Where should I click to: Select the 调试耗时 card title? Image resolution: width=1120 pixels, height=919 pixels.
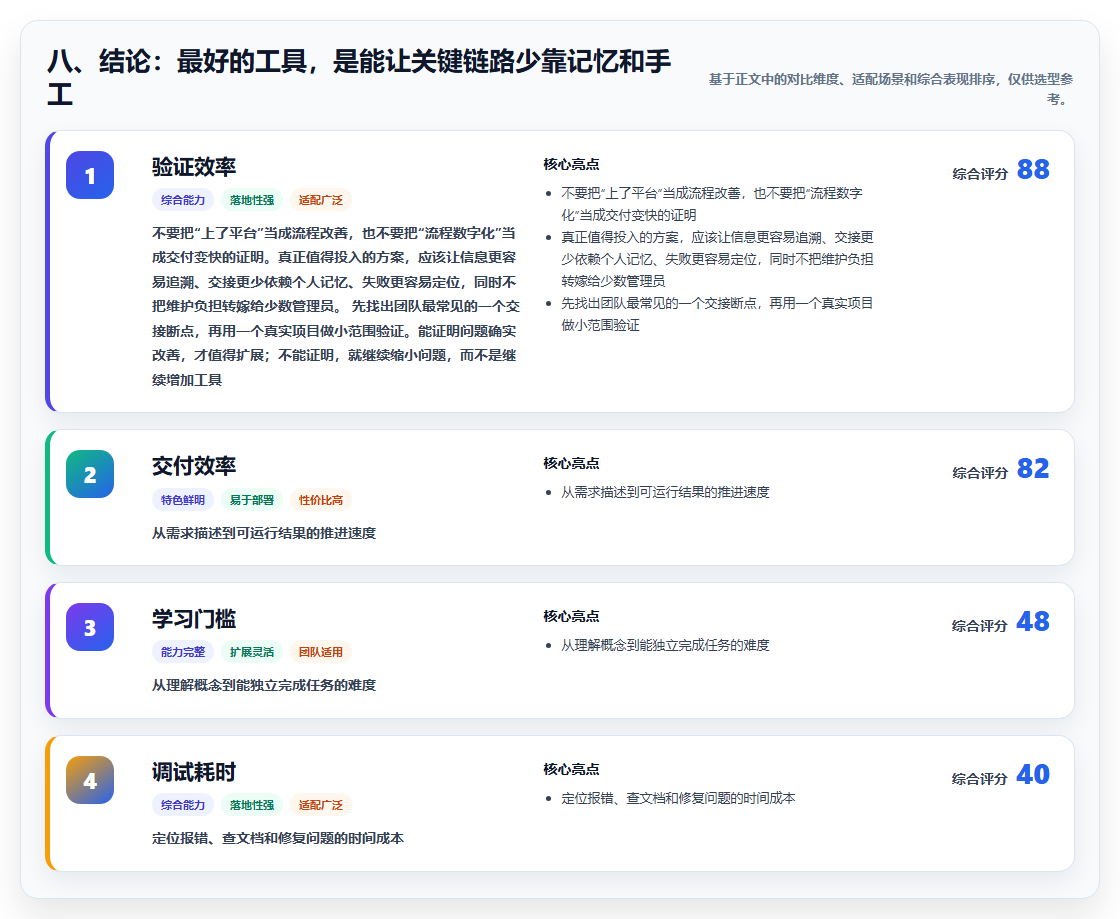[x=194, y=772]
